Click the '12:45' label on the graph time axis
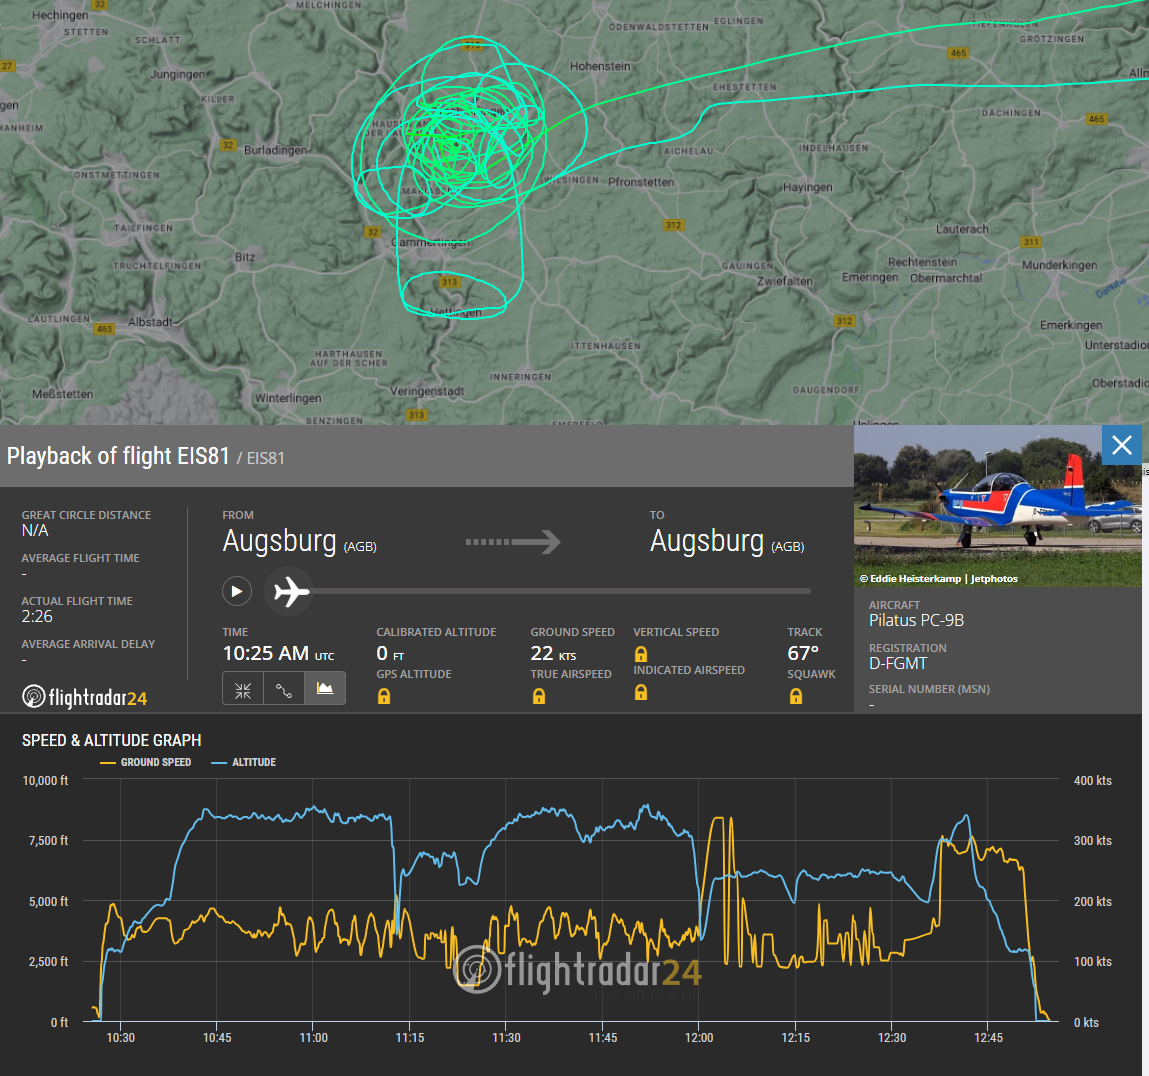1149x1076 pixels. [x=989, y=1038]
